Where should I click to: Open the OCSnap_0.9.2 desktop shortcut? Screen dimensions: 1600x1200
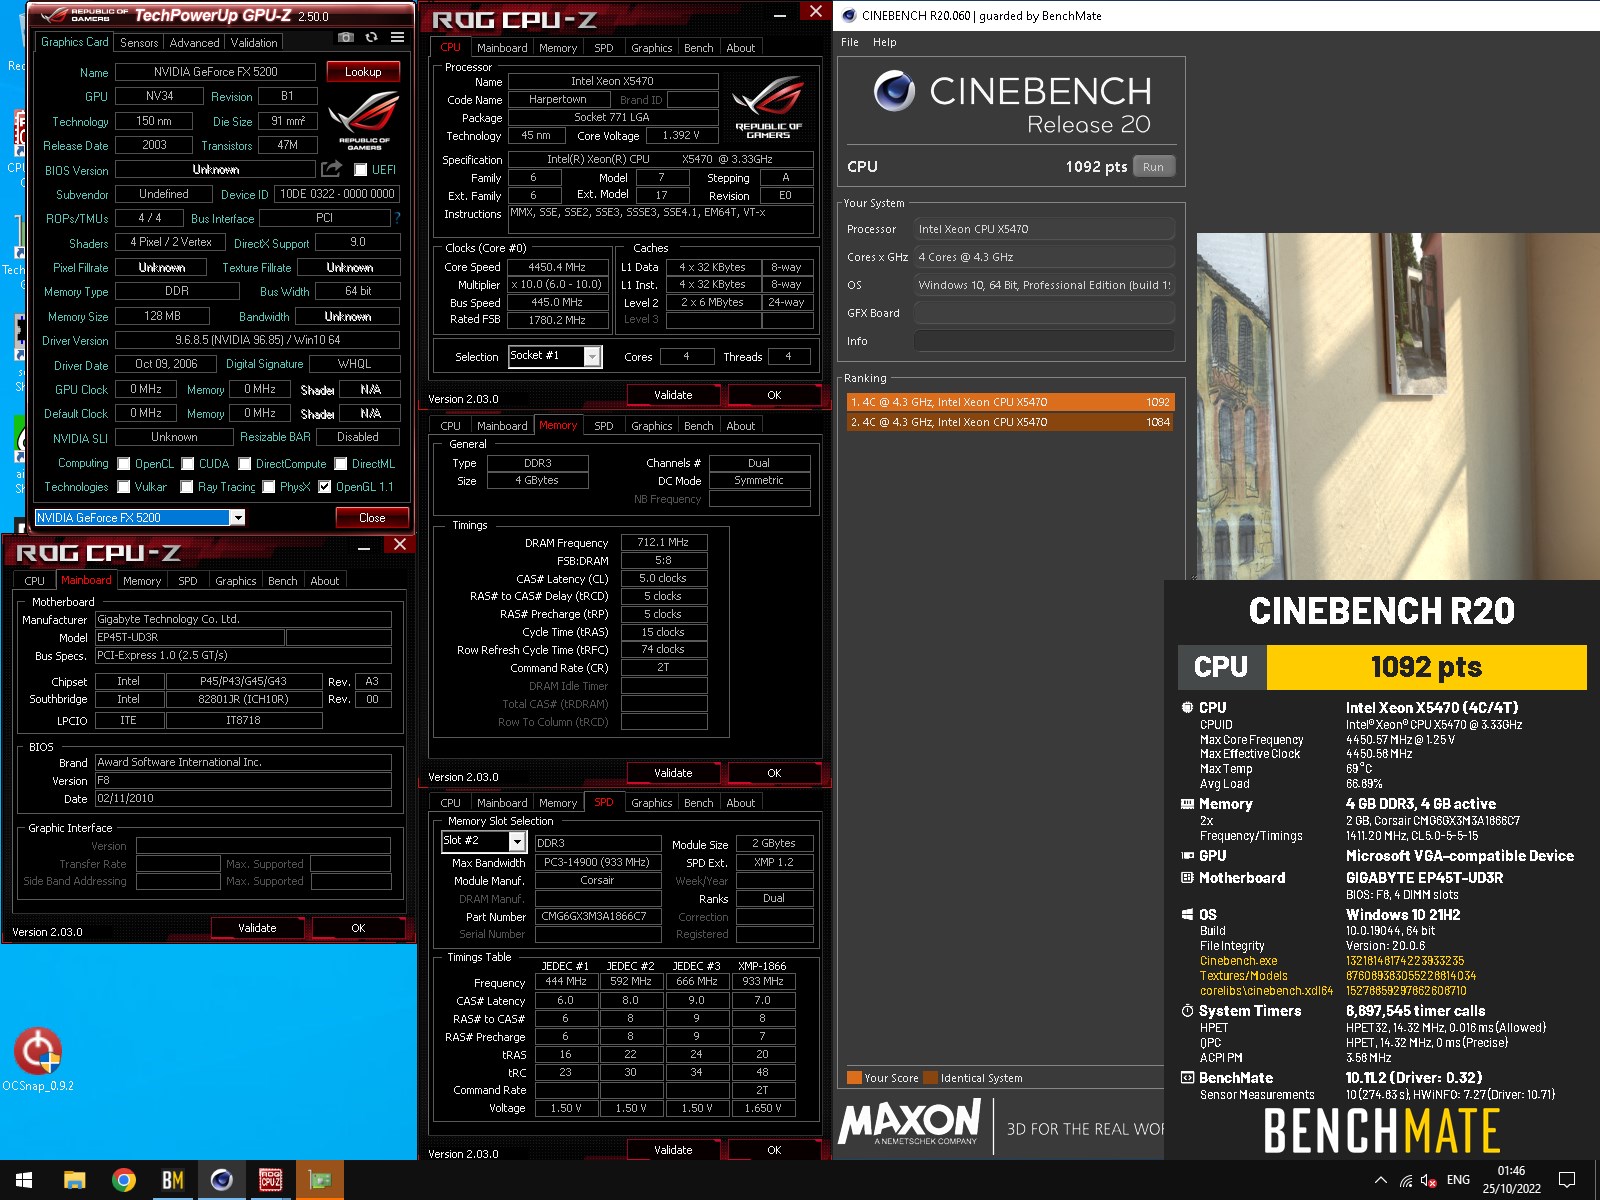click(38, 1058)
